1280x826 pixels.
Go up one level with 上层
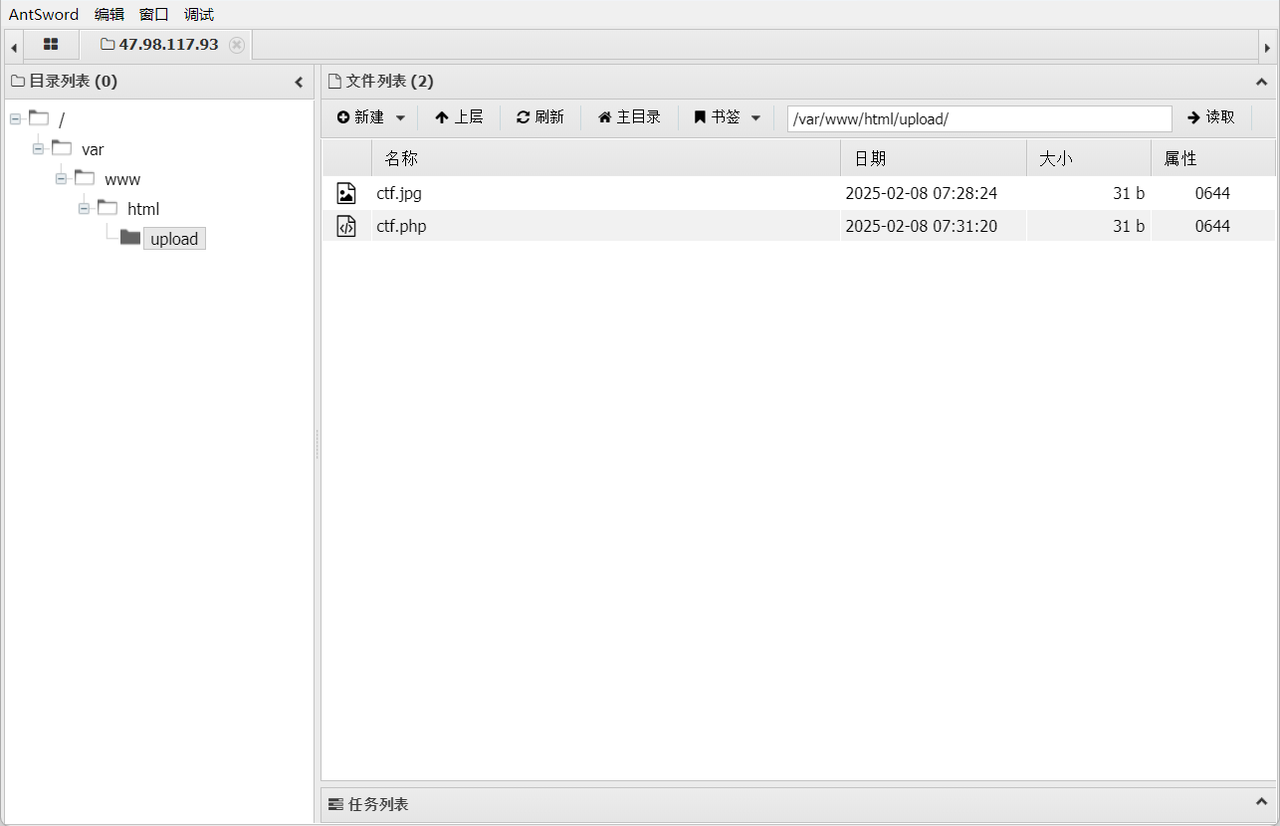coord(459,118)
